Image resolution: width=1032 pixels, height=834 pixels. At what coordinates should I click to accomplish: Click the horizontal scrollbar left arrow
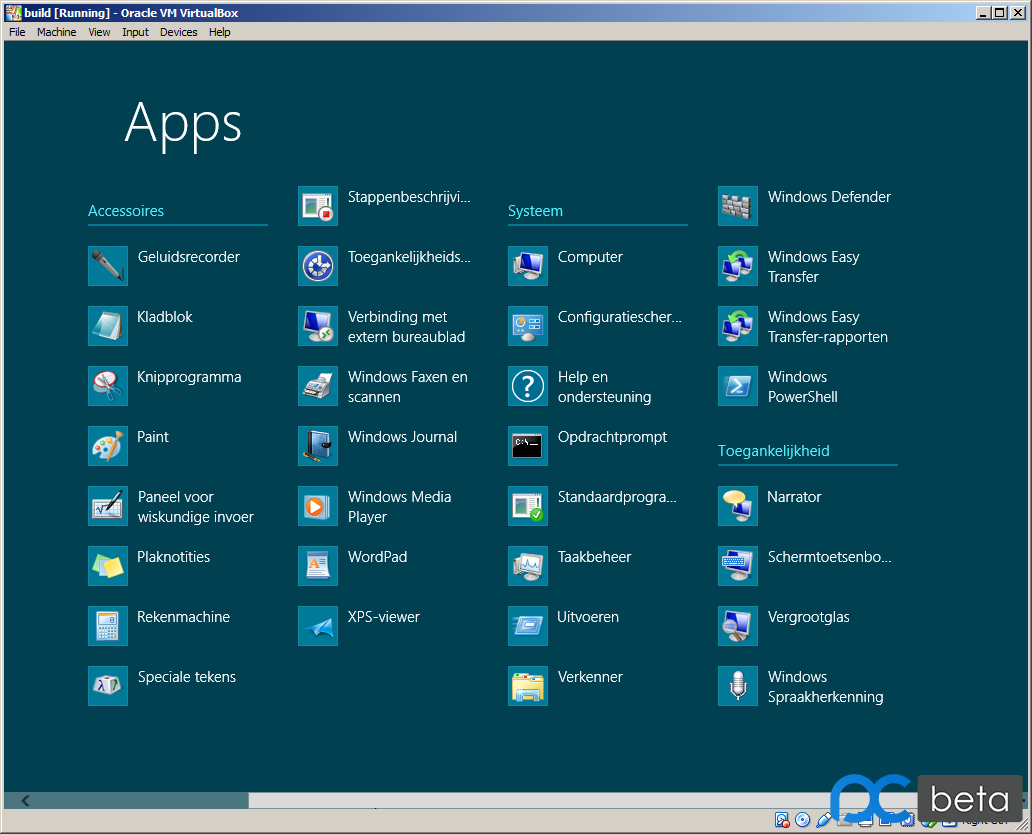click(x=25, y=800)
